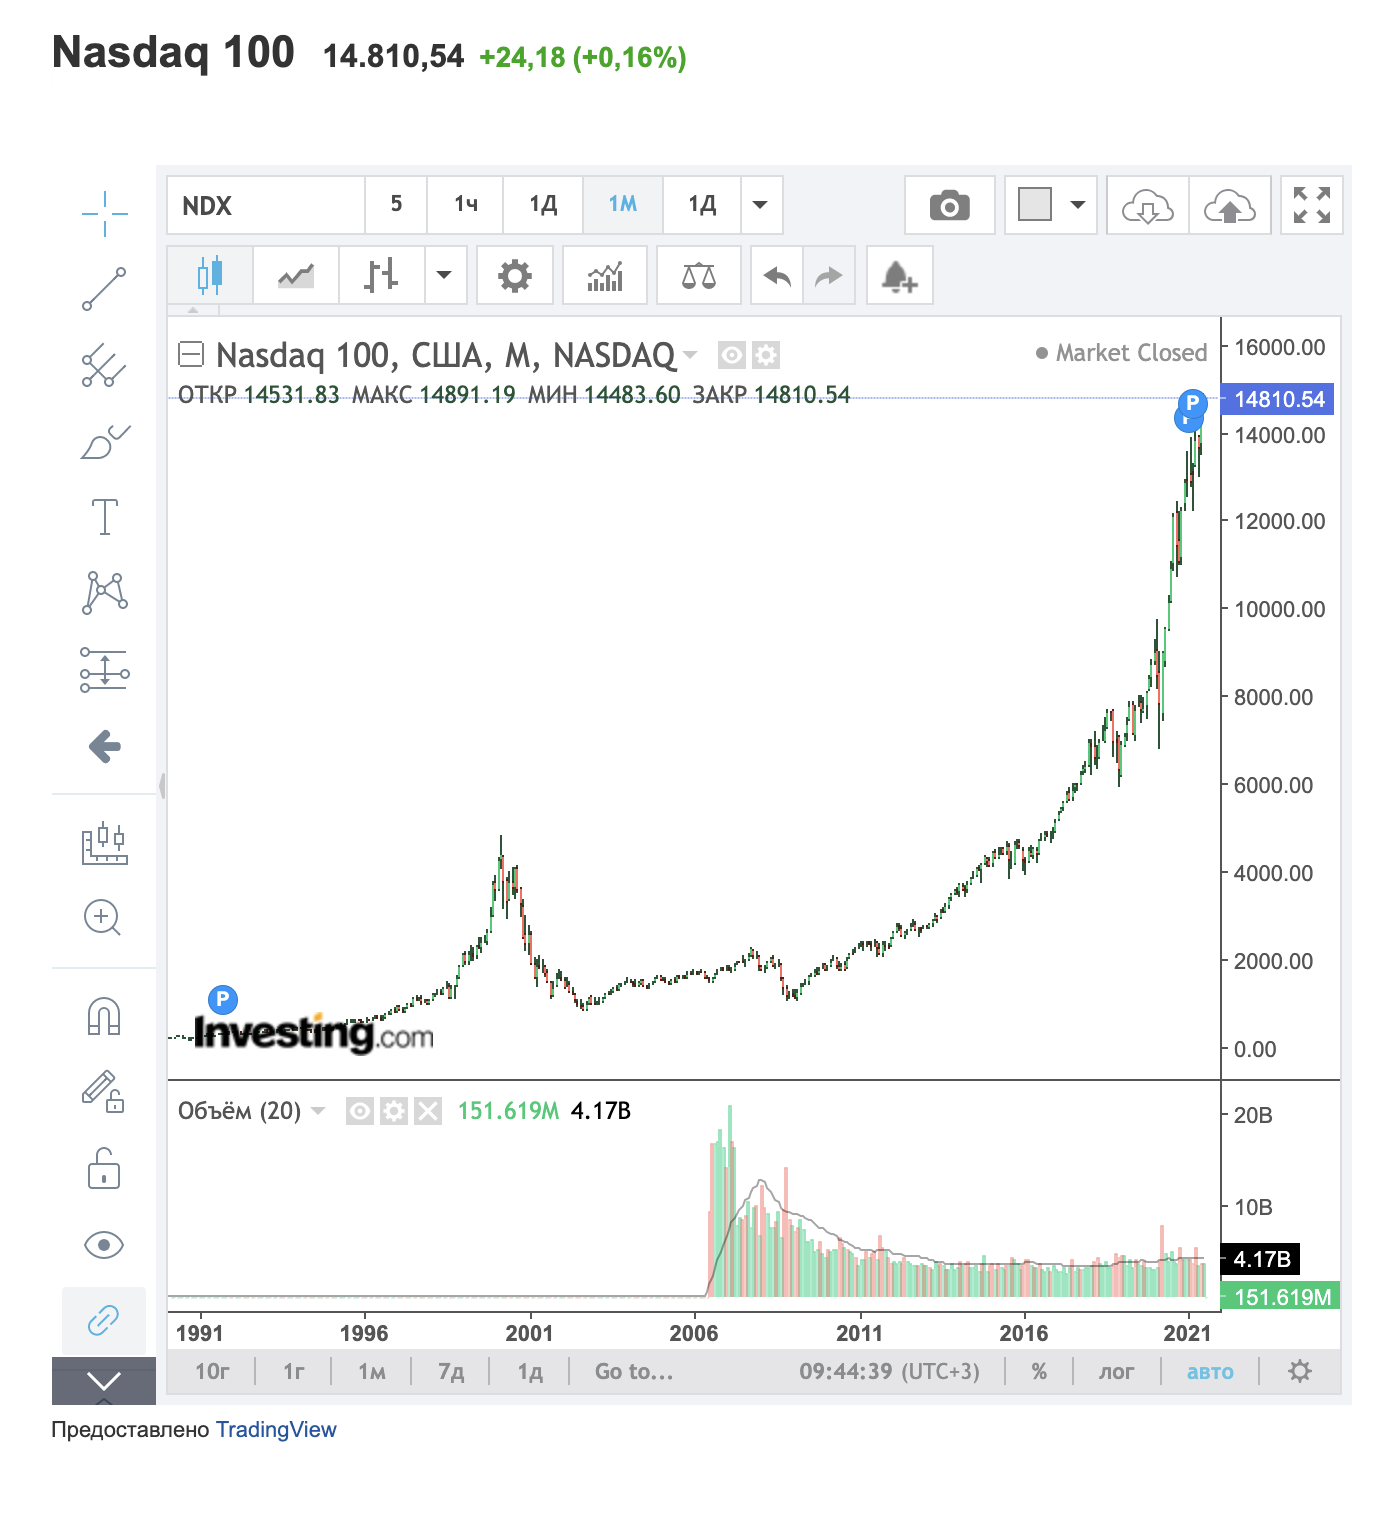This screenshot has width=1400, height=1530.
Task: Select the 7д time range
Action: pos(451,1371)
